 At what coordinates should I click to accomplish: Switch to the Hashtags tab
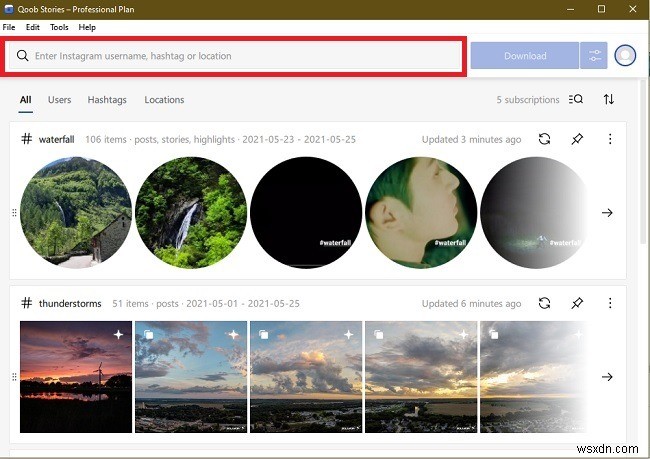point(107,100)
